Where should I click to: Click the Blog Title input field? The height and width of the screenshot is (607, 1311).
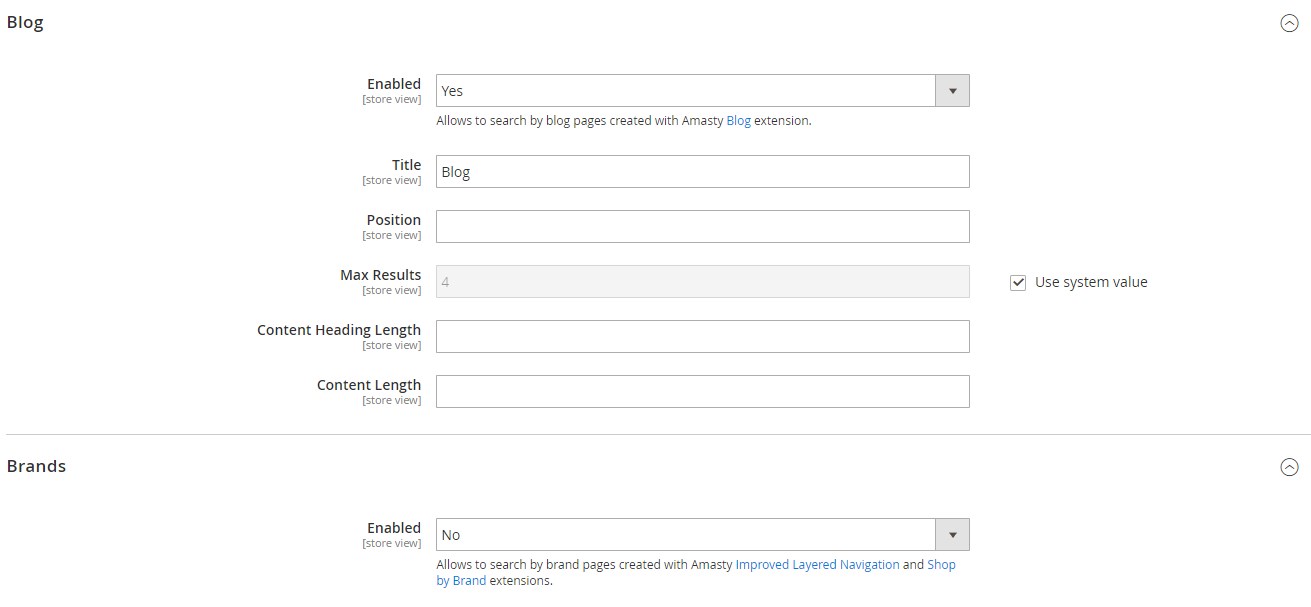click(703, 172)
